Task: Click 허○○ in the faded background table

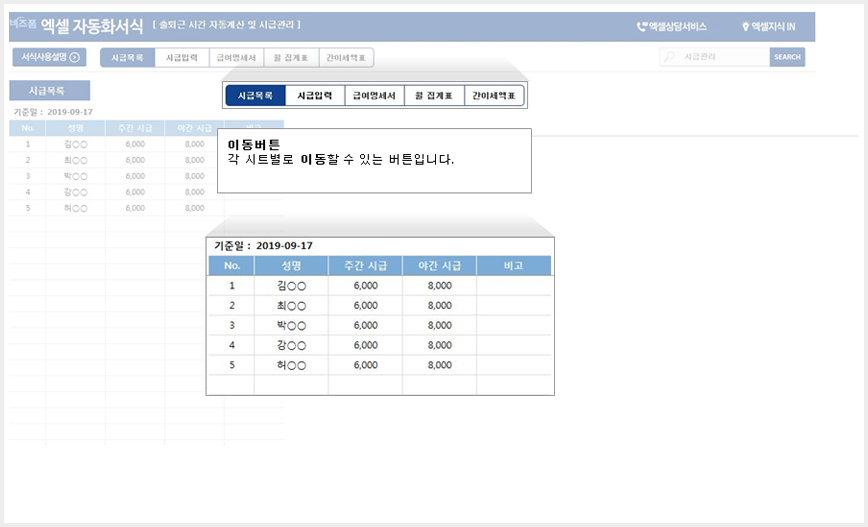Action: coord(76,209)
